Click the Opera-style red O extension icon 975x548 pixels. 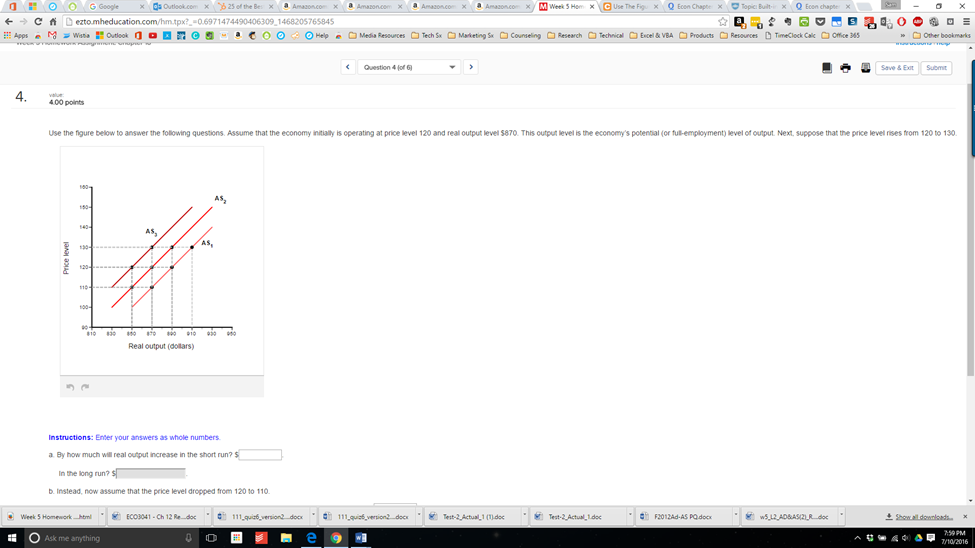[x=901, y=21]
